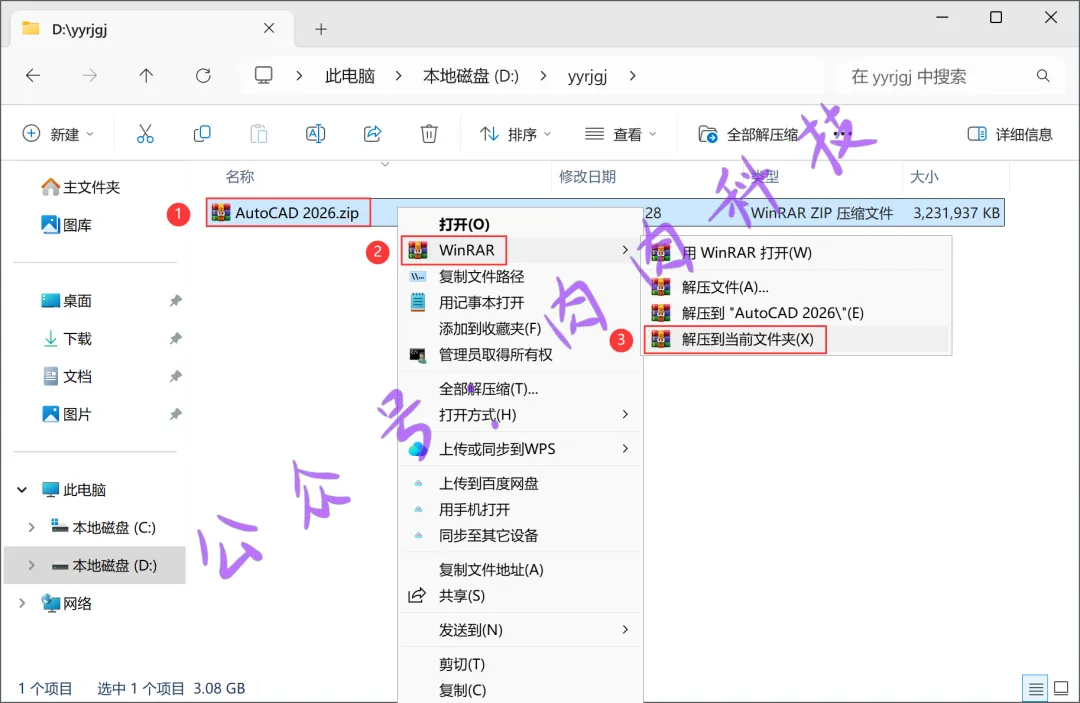Choose 添加到收藏夹(F) in context menu
This screenshot has width=1080, height=703.
point(519,328)
